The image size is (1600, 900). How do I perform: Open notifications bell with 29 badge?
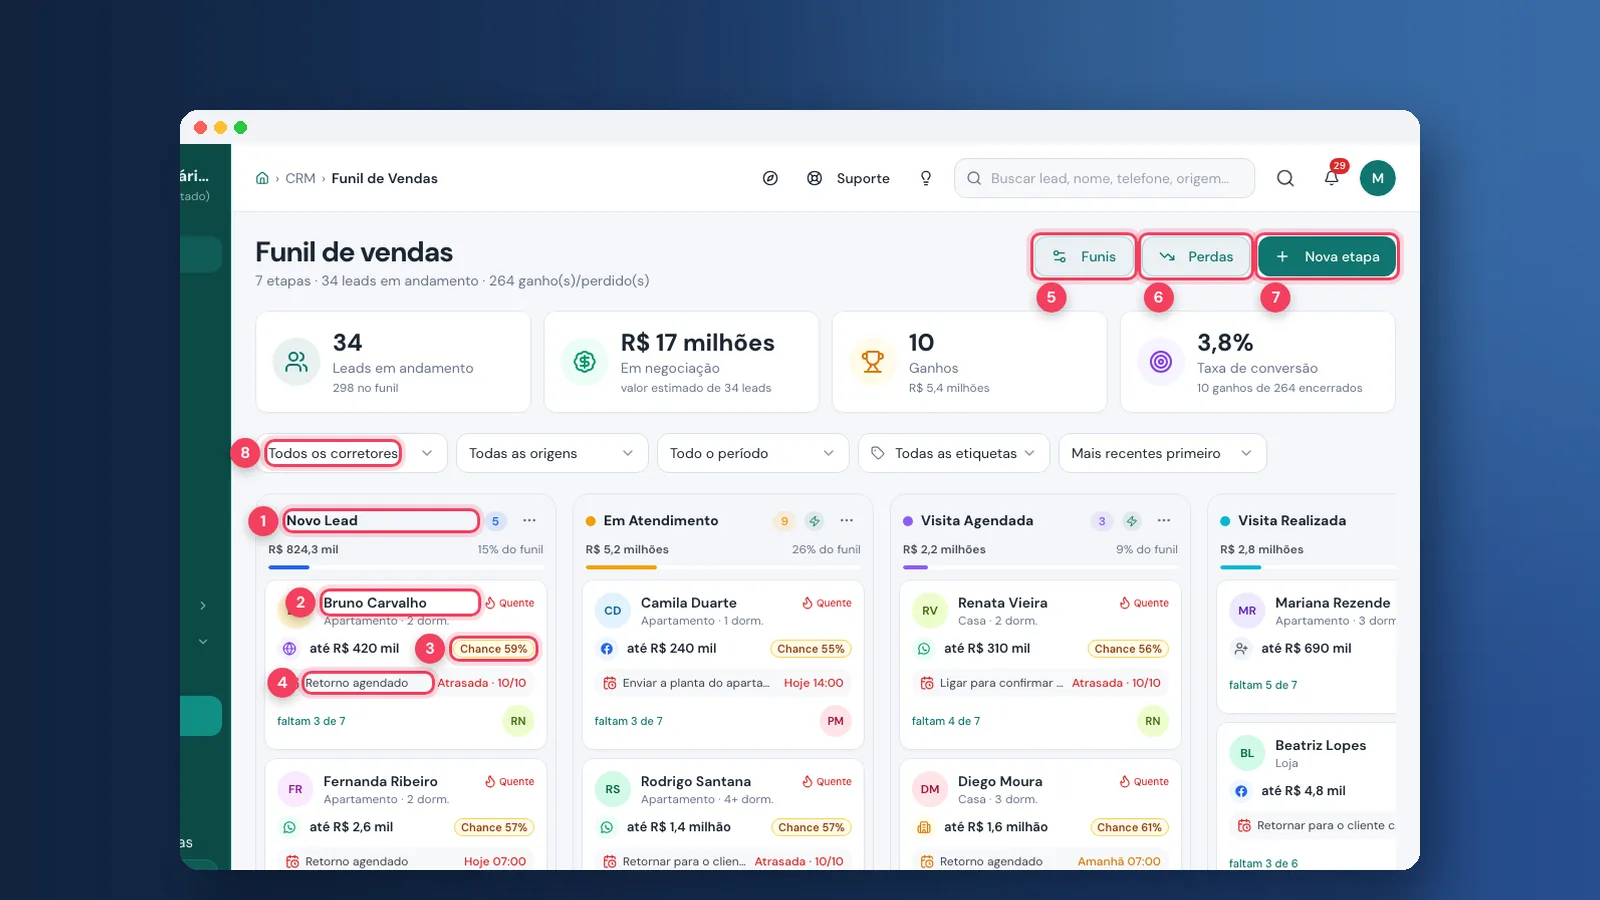click(x=1332, y=178)
